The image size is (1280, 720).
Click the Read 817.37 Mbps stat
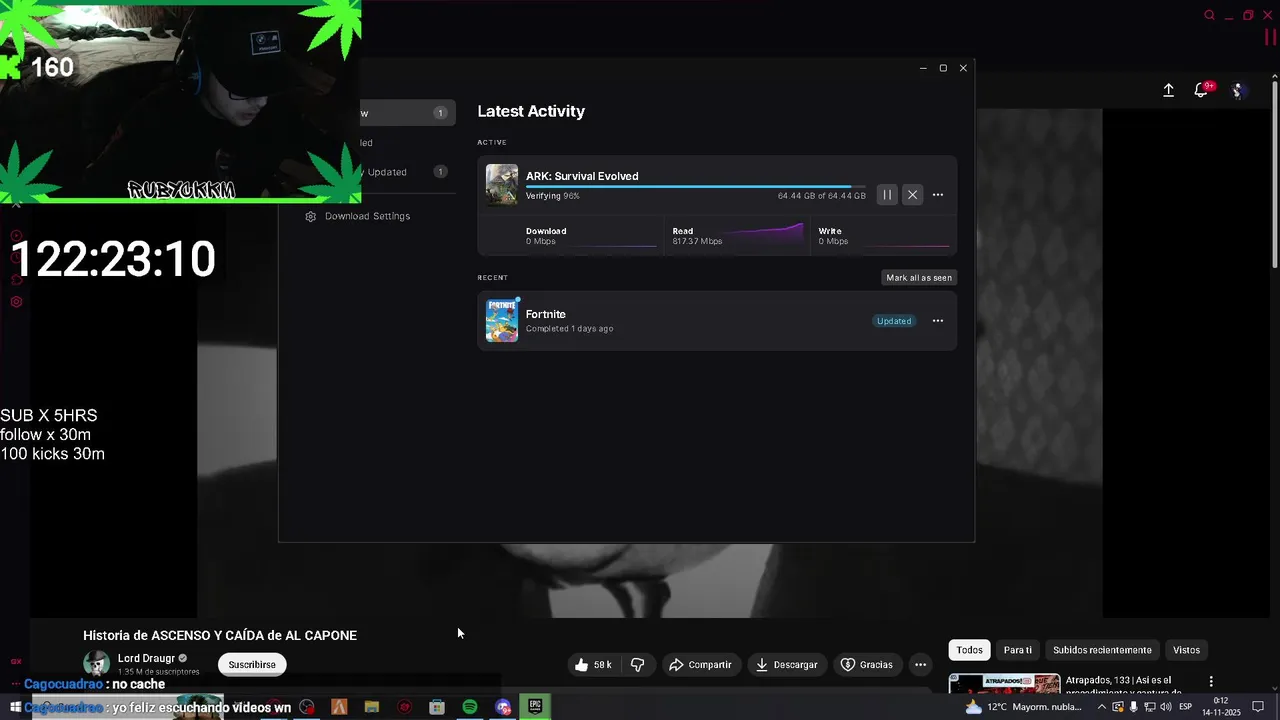tap(737, 236)
